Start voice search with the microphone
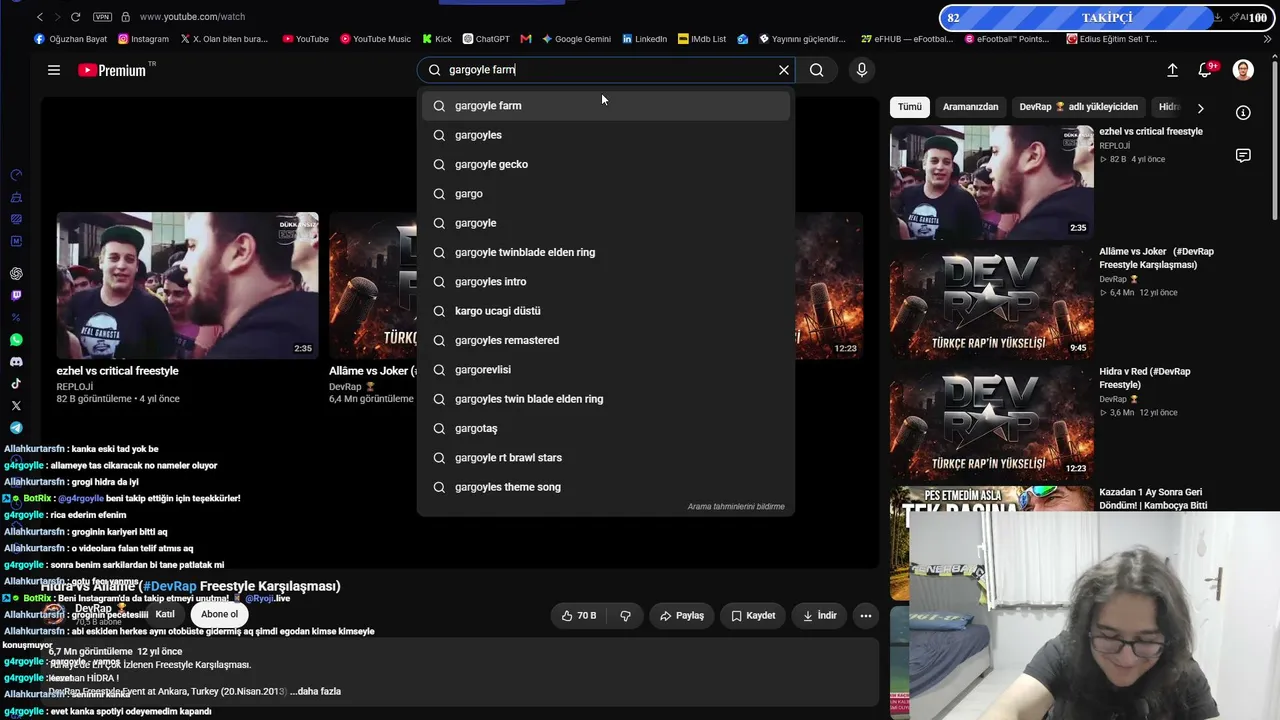 [x=862, y=70]
